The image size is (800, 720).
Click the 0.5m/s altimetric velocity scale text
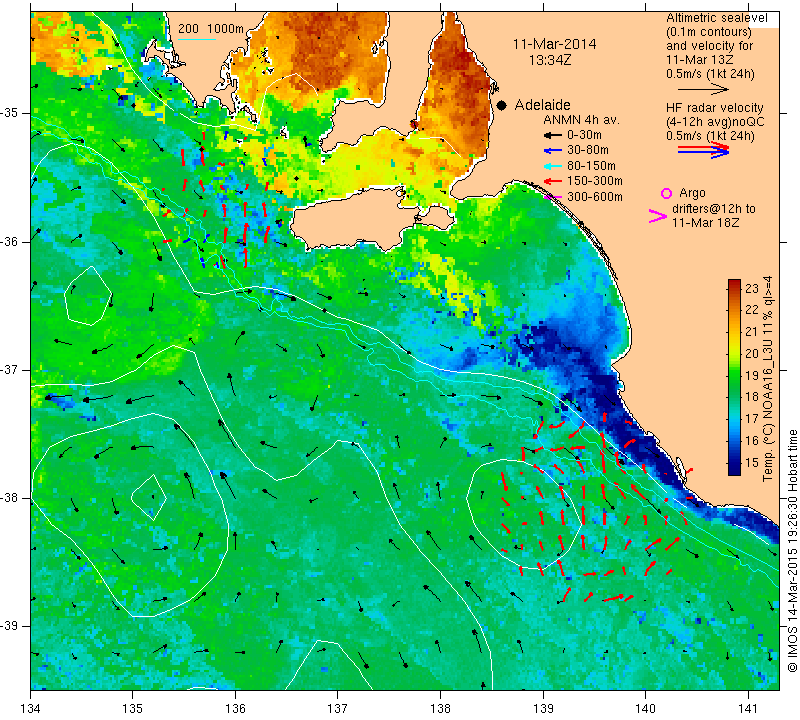710,74
